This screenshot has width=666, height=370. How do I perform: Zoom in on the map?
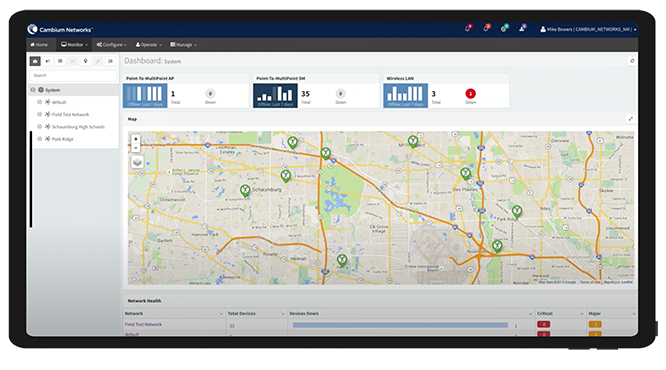point(135,139)
